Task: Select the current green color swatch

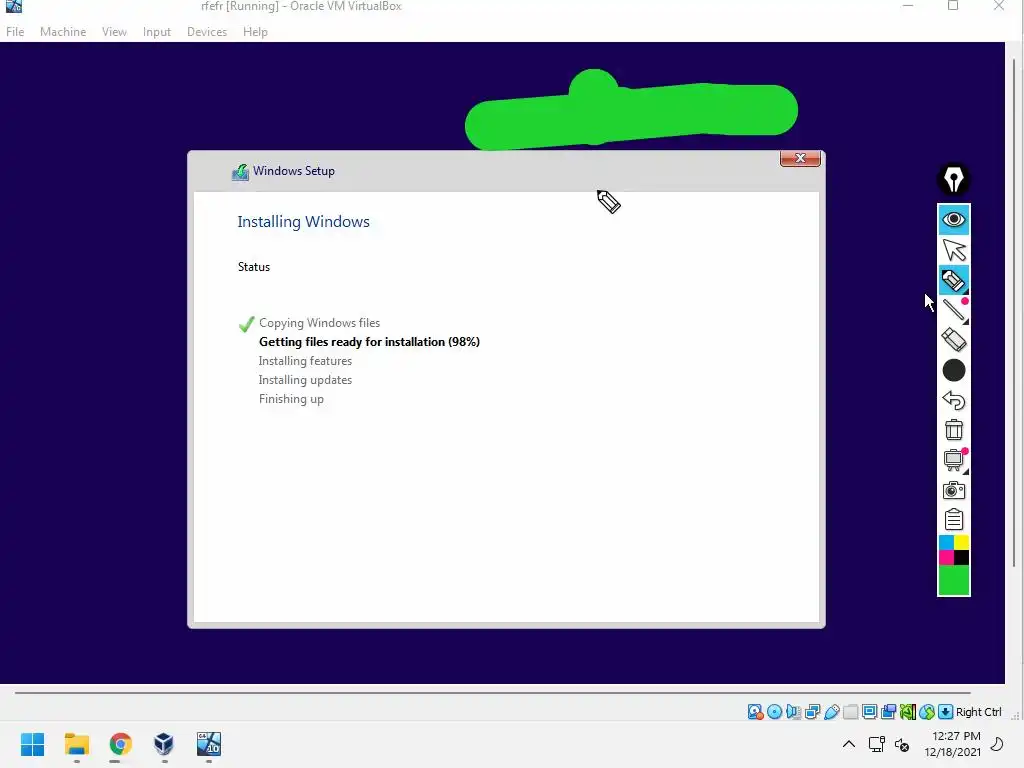Action: tap(953, 581)
